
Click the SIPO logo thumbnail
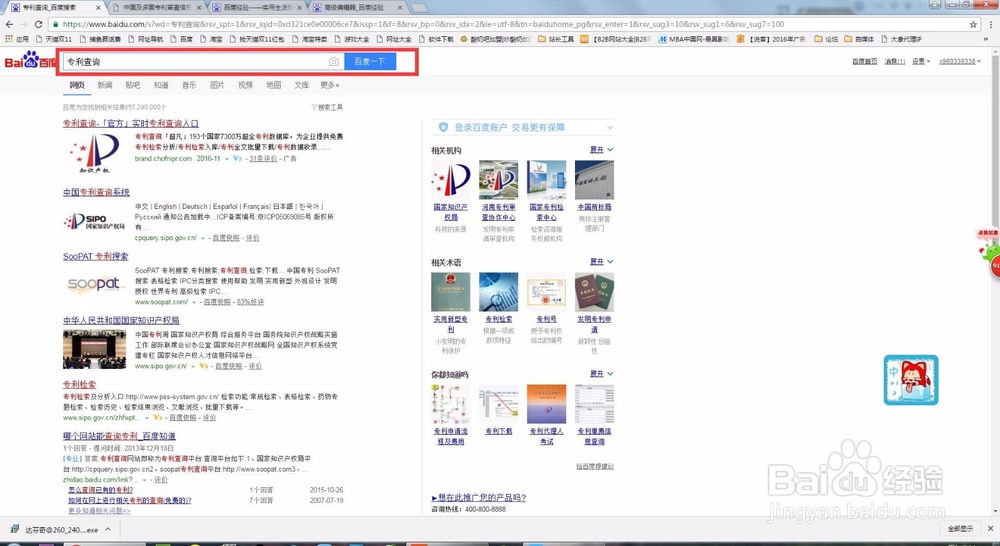[94, 221]
